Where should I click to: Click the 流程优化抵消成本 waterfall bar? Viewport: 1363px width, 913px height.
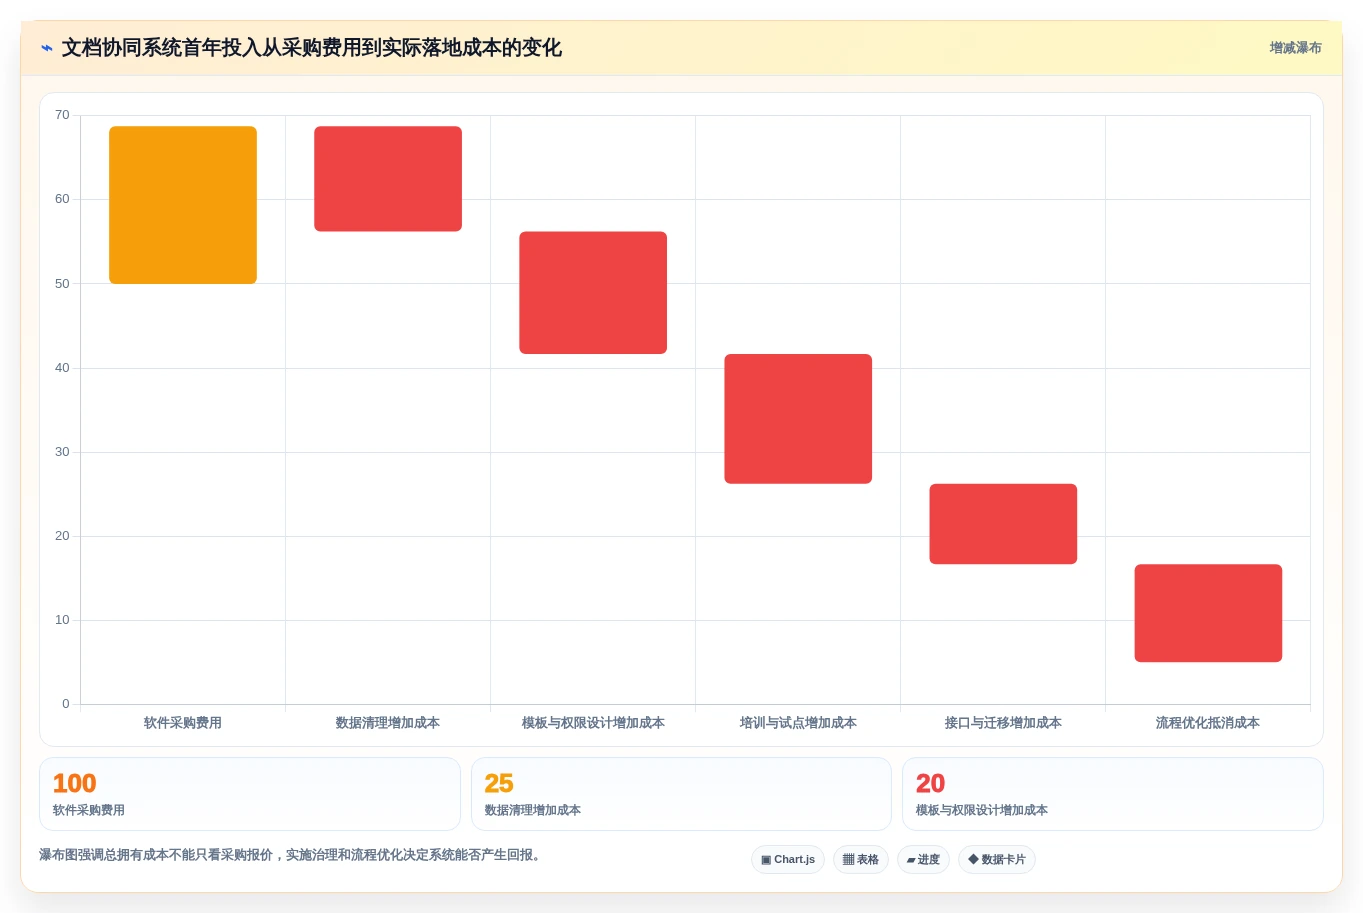click(1208, 613)
